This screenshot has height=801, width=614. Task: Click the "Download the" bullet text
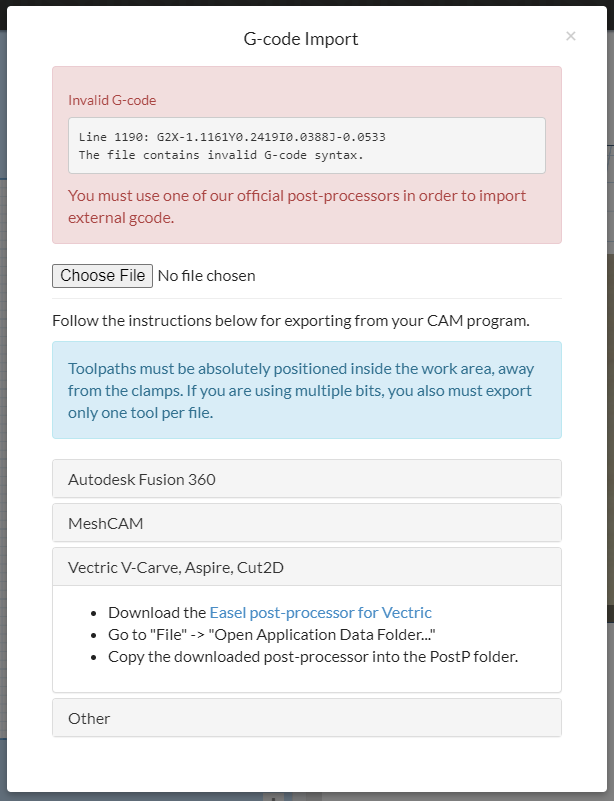point(158,612)
